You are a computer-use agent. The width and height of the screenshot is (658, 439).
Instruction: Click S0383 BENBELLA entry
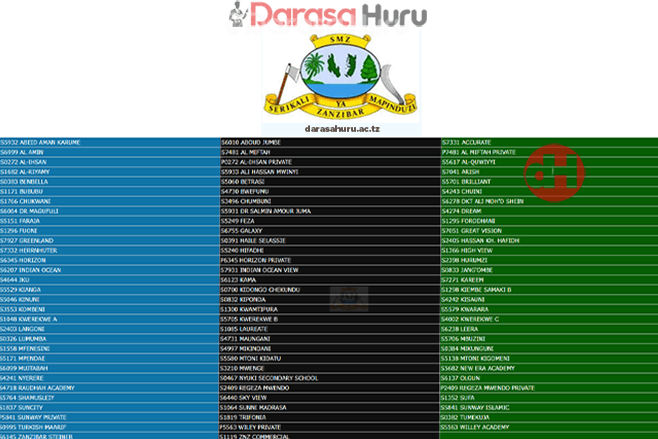24,182
